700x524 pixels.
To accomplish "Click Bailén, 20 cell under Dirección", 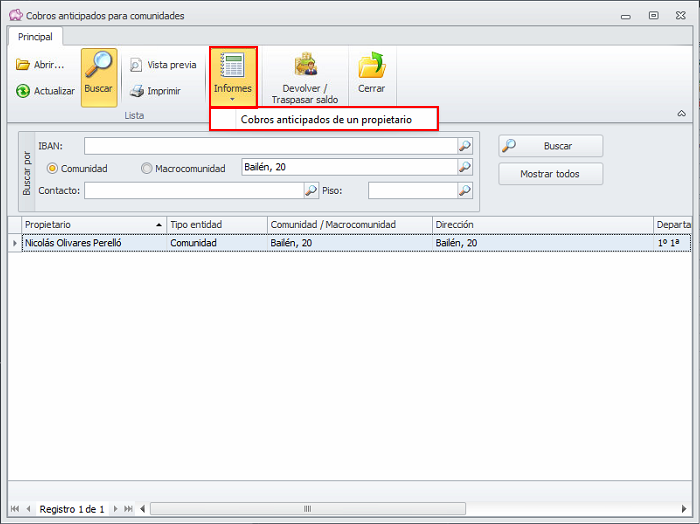I will pos(543,243).
